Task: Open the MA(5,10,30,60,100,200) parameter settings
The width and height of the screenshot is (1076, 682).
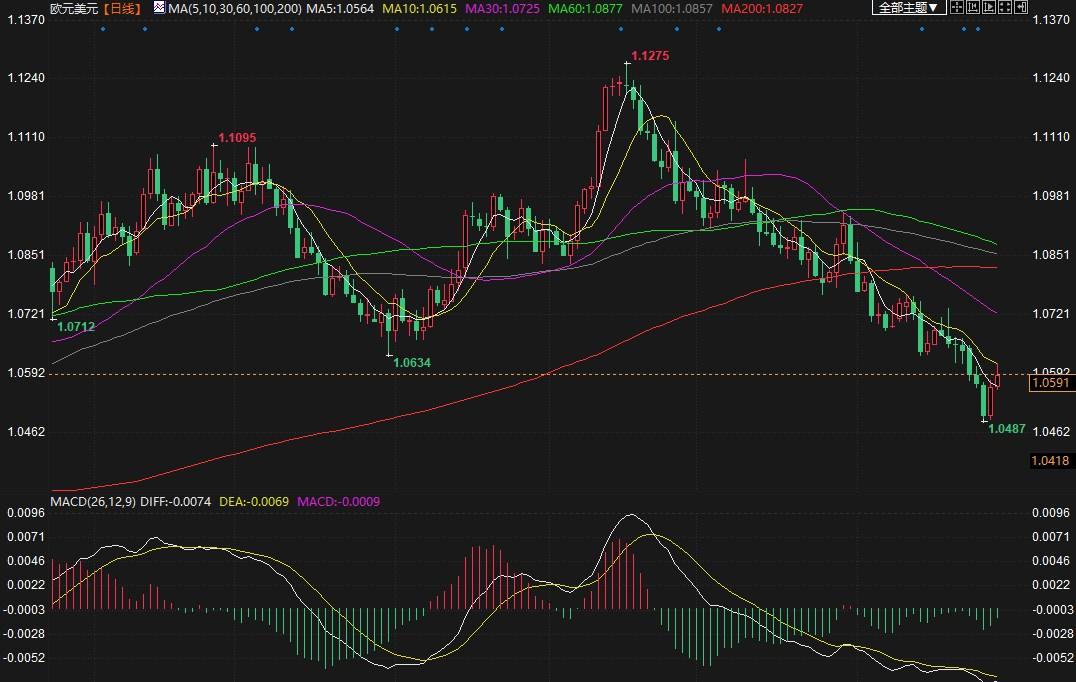Action: (235, 8)
